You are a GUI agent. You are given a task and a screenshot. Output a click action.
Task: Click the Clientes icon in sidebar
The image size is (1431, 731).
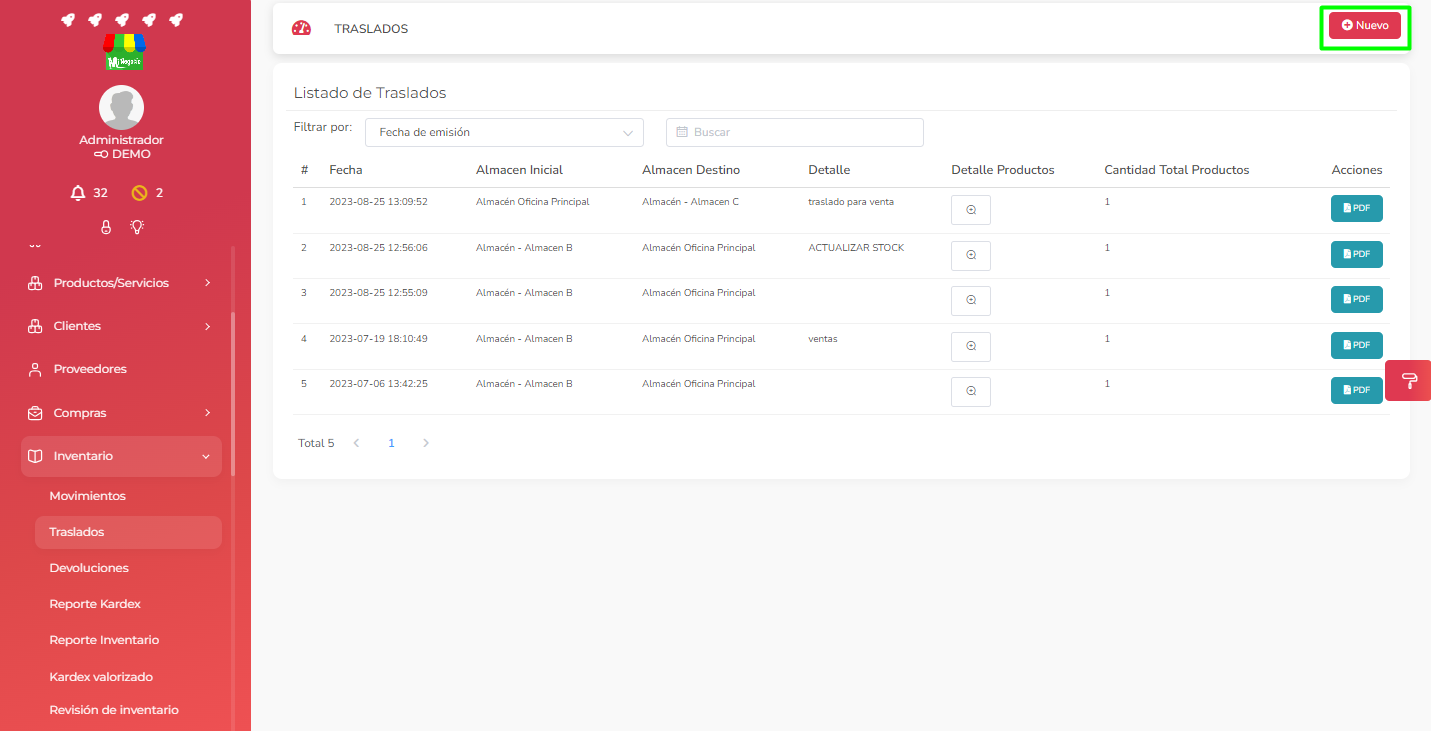pyautogui.click(x=35, y=326)
